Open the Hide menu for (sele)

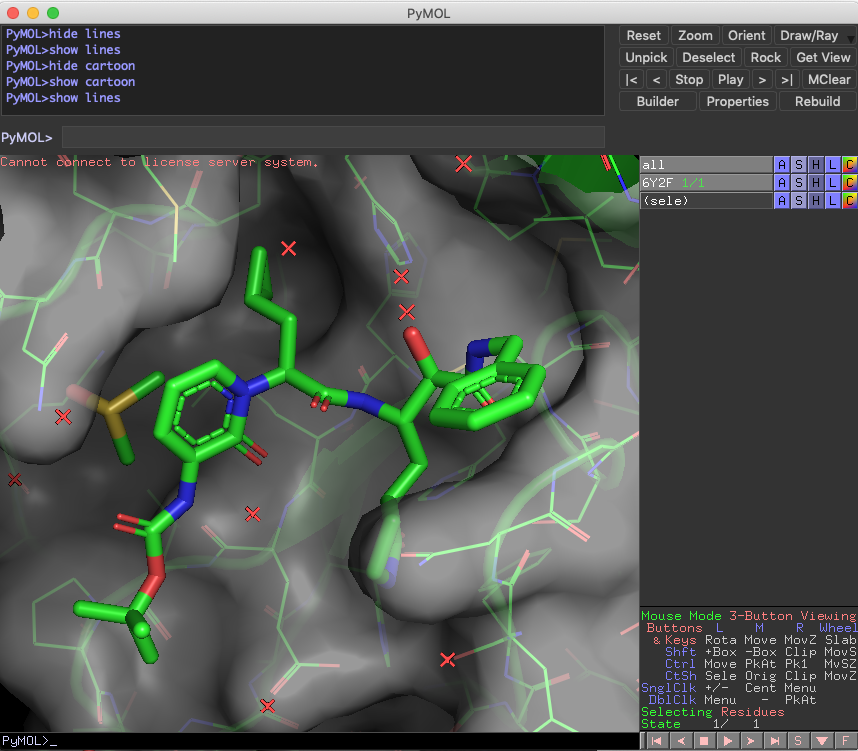point(816,200)
